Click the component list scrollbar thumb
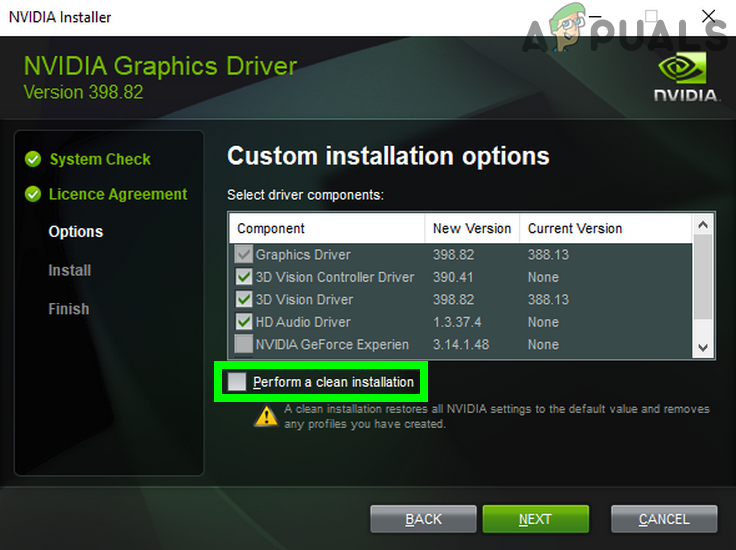This screenshot has width=736, height=550. [703, 277]
